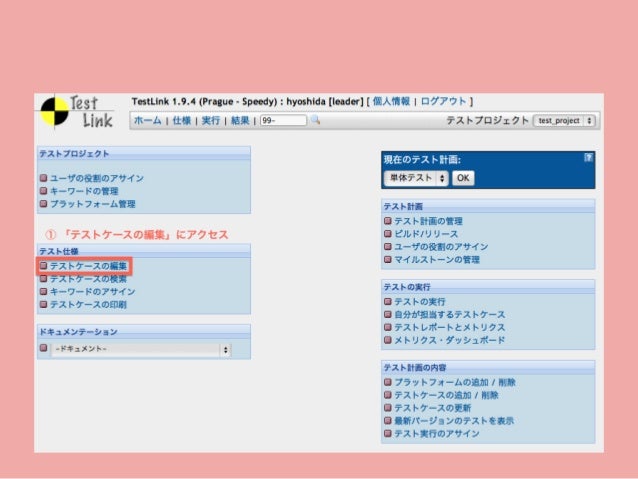Click bullet icon beside プラットフォームの追加 / 削除

[388, 382]
